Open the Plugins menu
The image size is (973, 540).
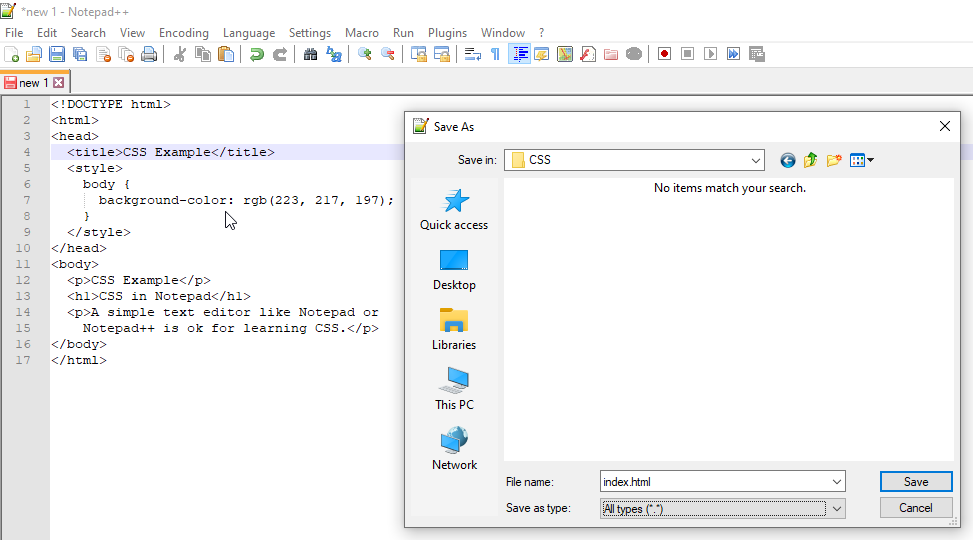pos(447,33)
